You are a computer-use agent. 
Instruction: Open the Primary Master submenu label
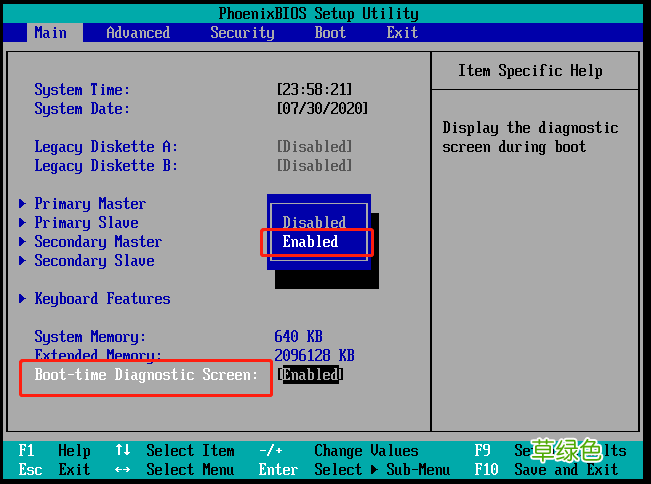pos(90,203)
